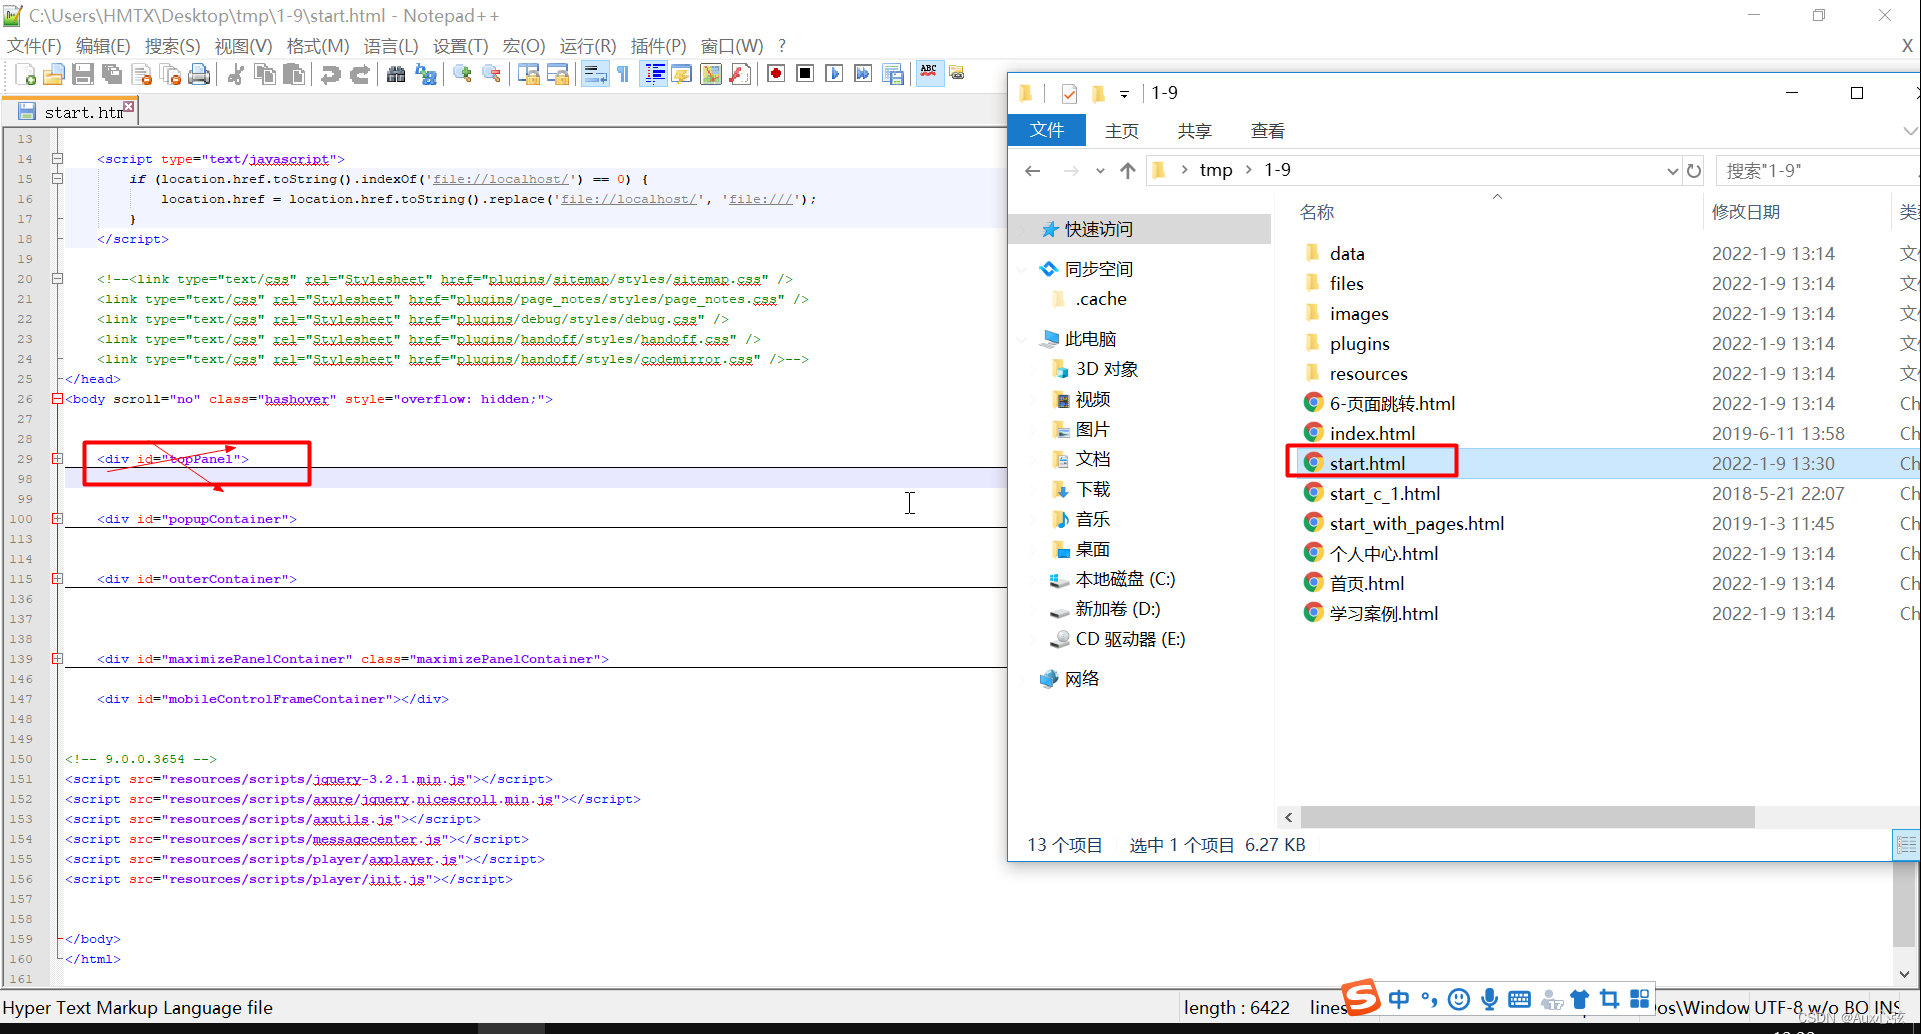Open Find with the binoculars icon
The width and height of the screenshot is (1921, 1034).
coord(396,74)
